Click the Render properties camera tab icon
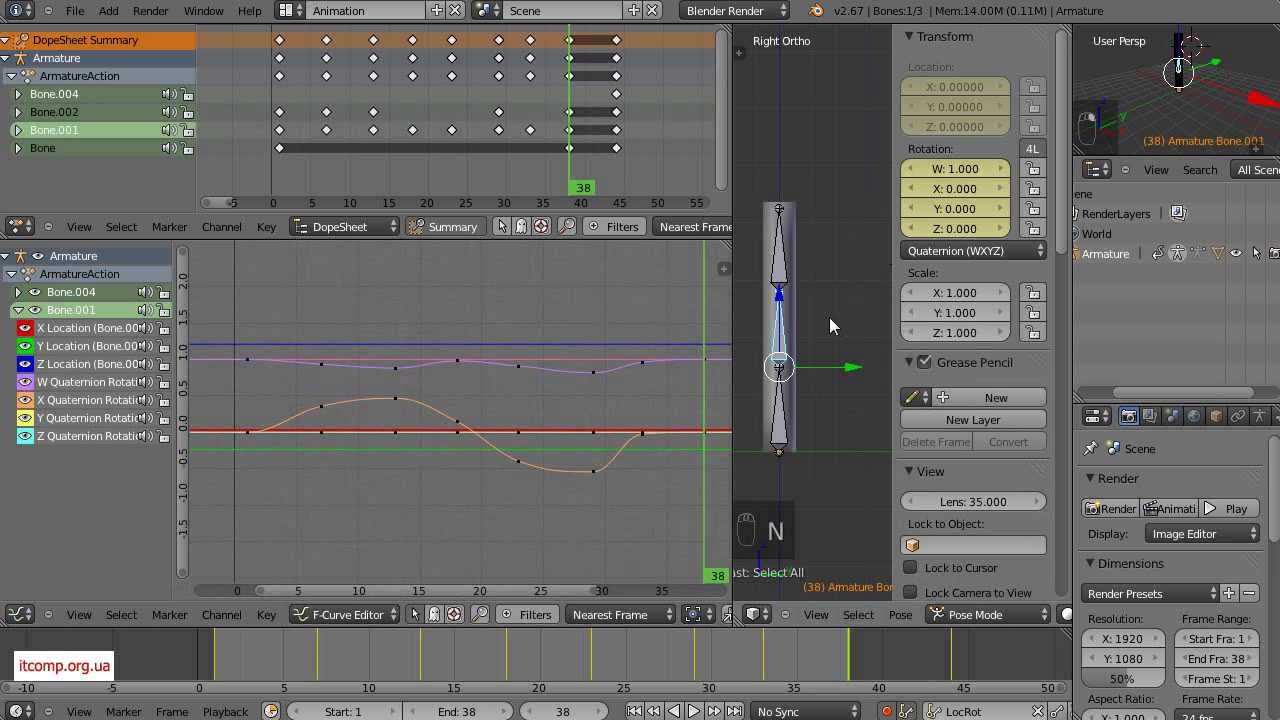The image size is (1280, 720). [1128, 416]
